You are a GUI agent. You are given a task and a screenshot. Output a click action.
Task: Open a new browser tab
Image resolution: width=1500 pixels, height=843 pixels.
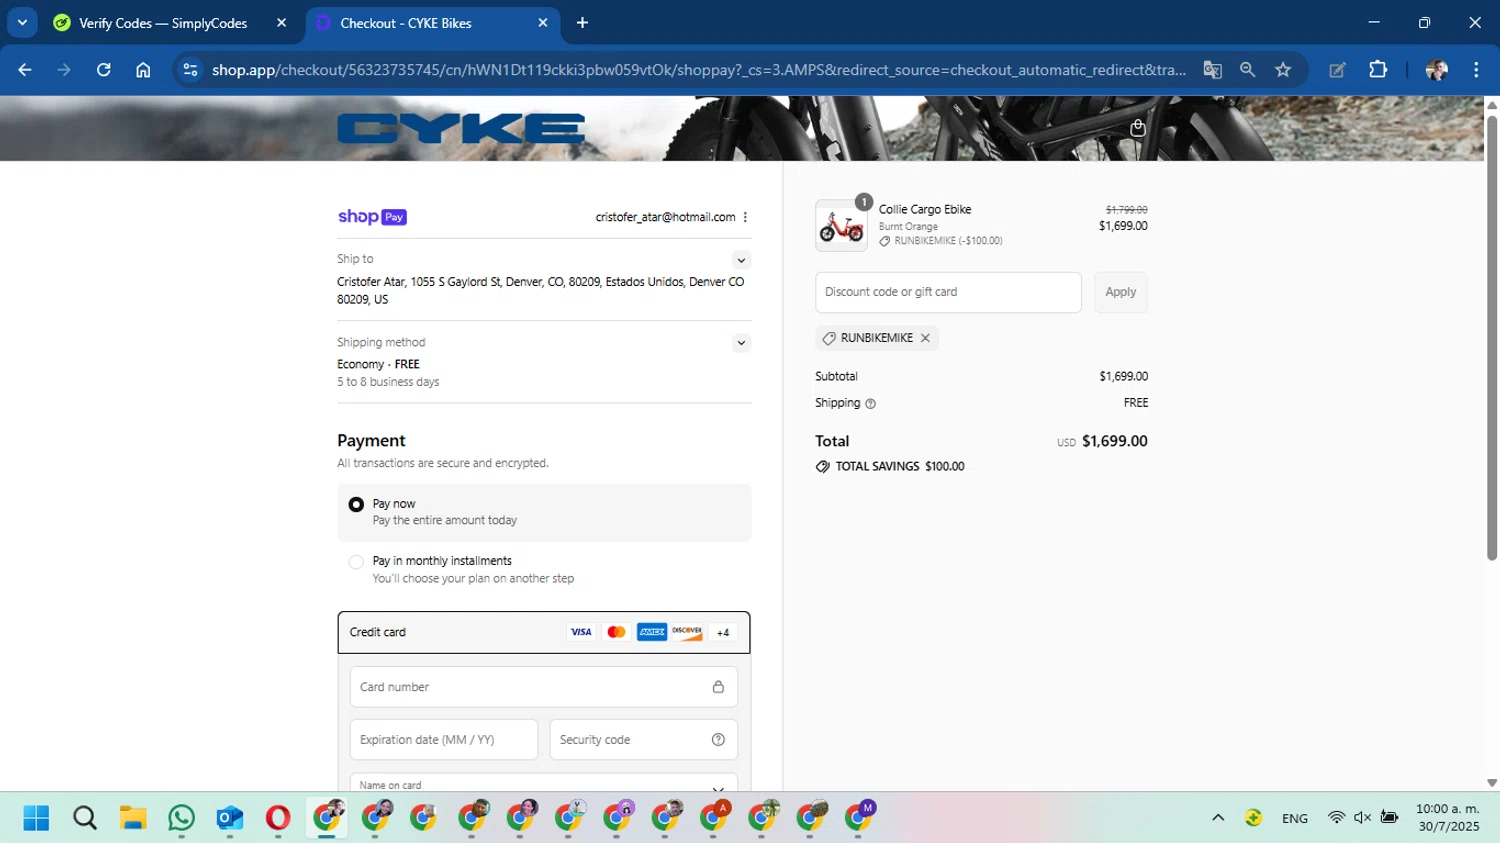[x=583, y=23]
